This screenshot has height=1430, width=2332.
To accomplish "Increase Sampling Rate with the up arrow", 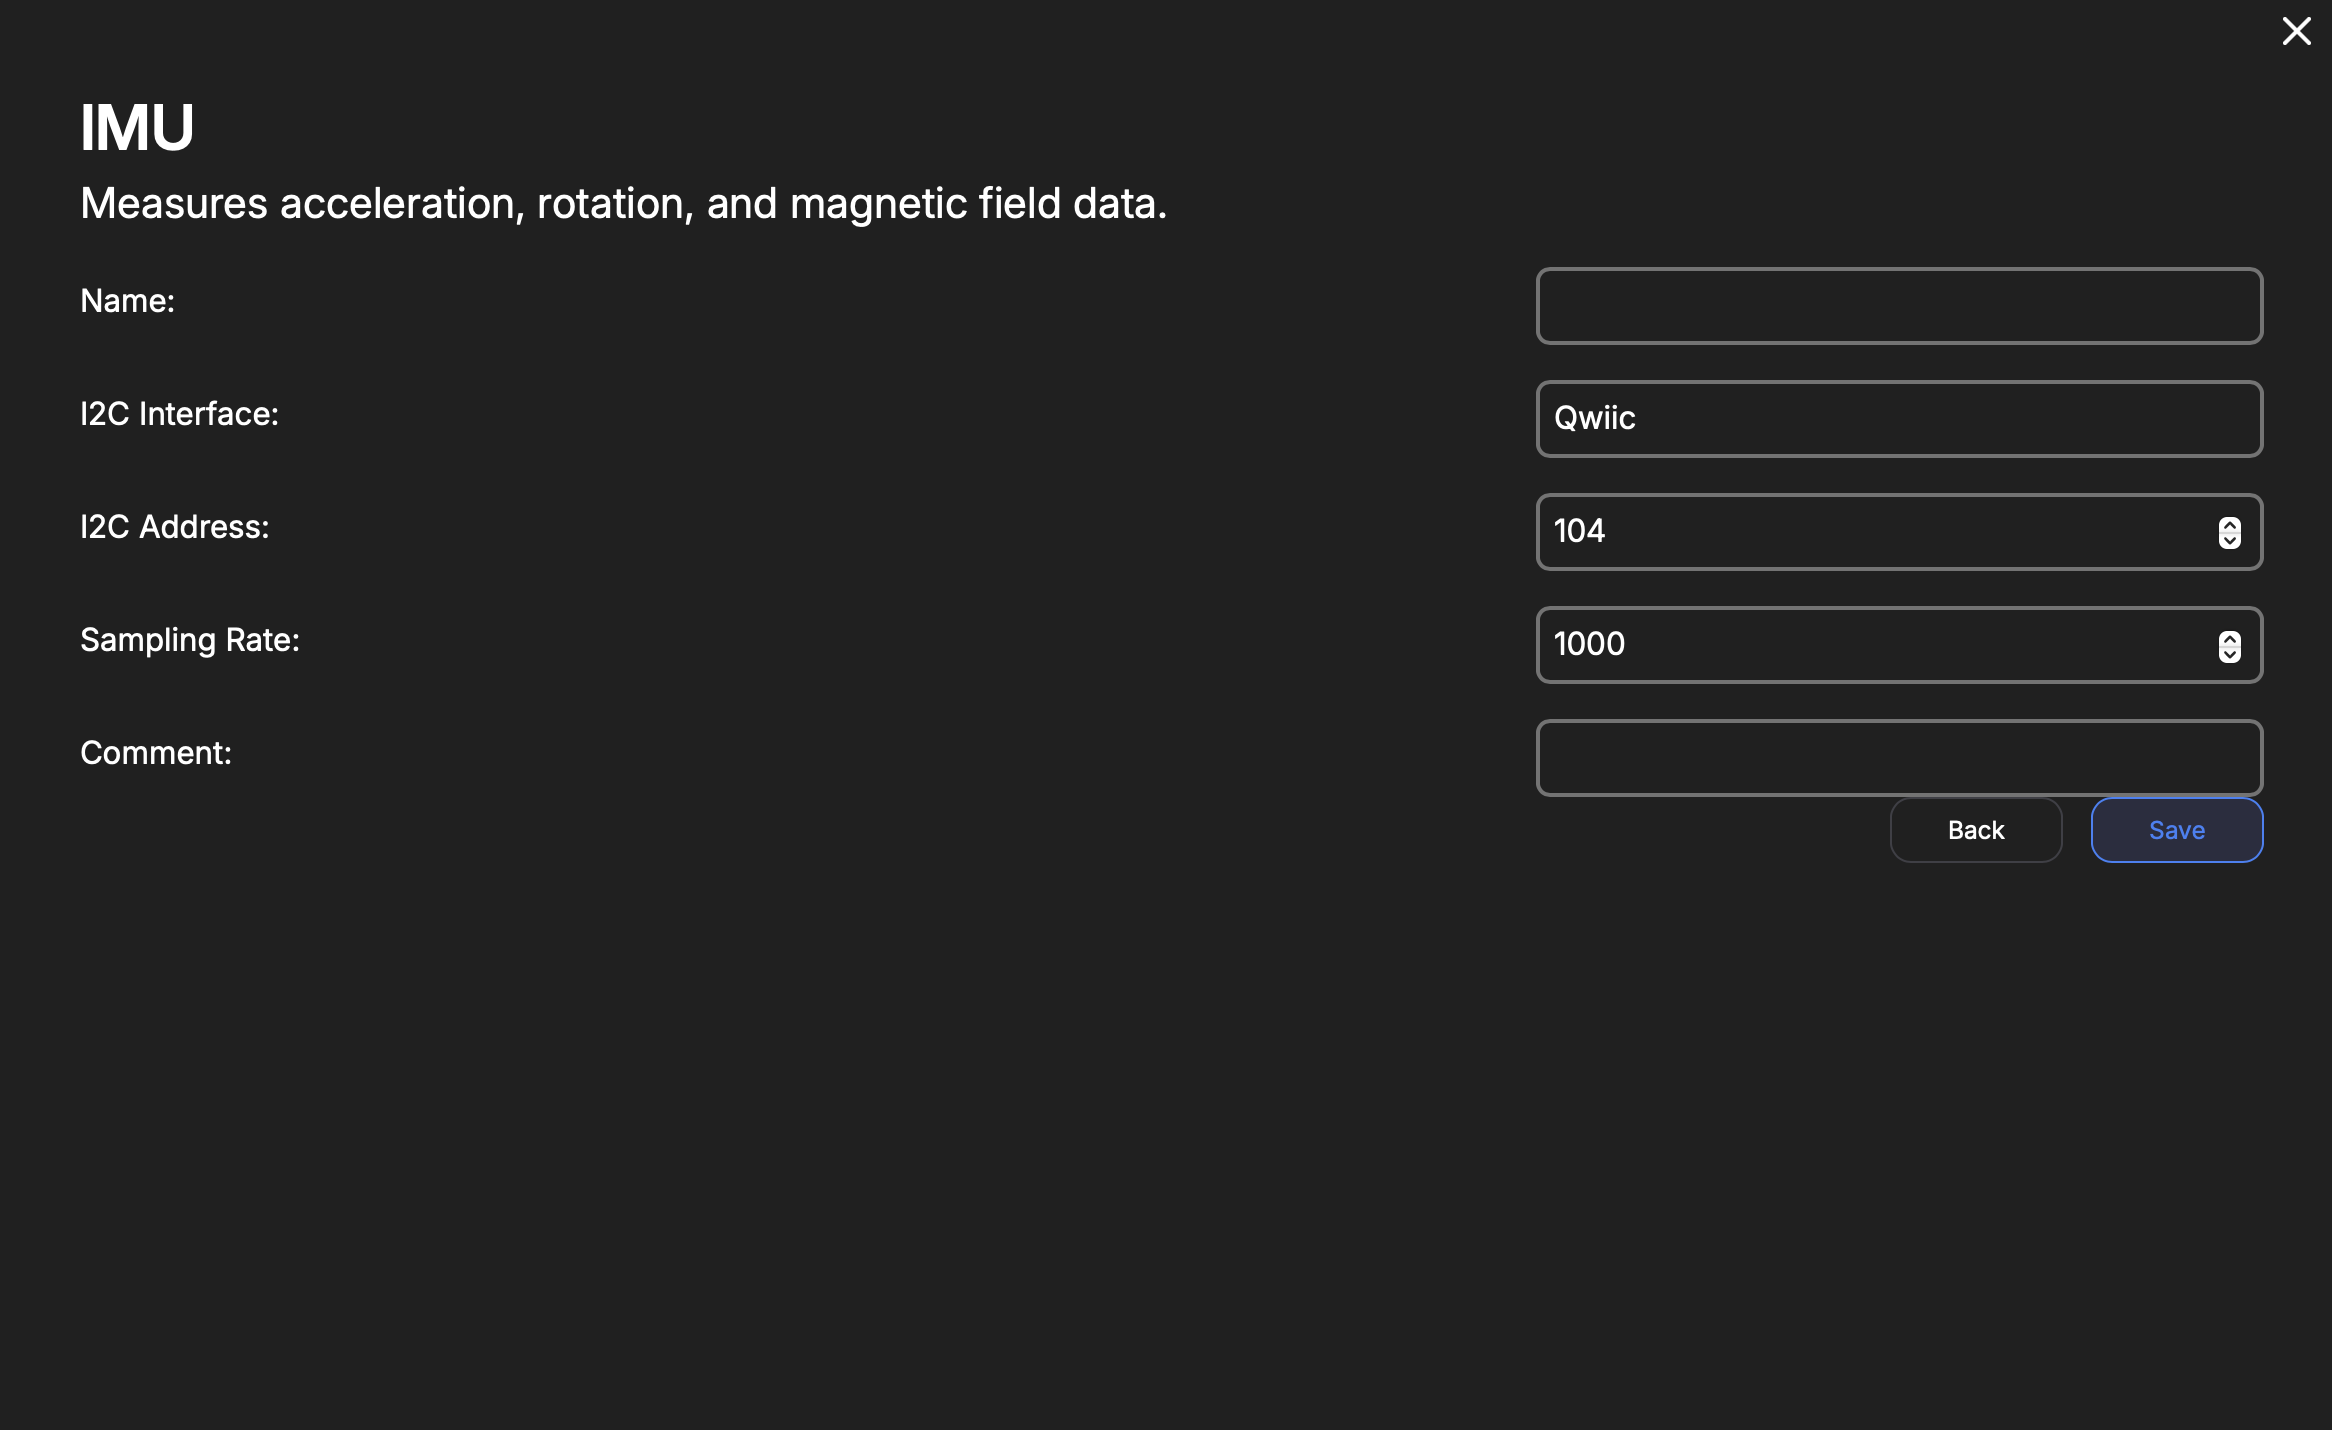I will [x=2229, y=639].
